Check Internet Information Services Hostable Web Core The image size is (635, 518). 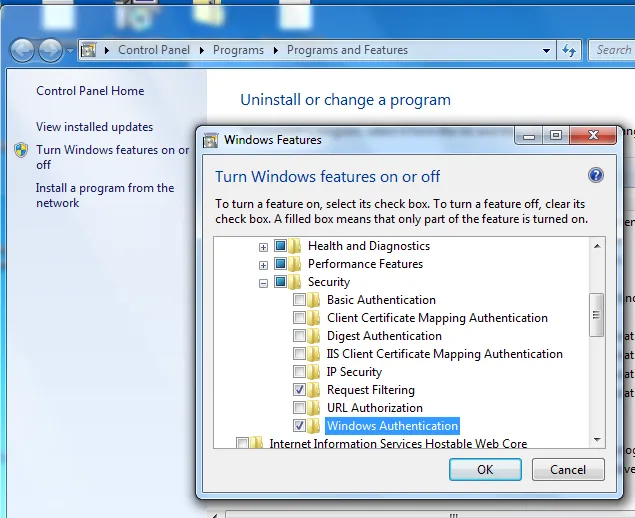[242, 443]
